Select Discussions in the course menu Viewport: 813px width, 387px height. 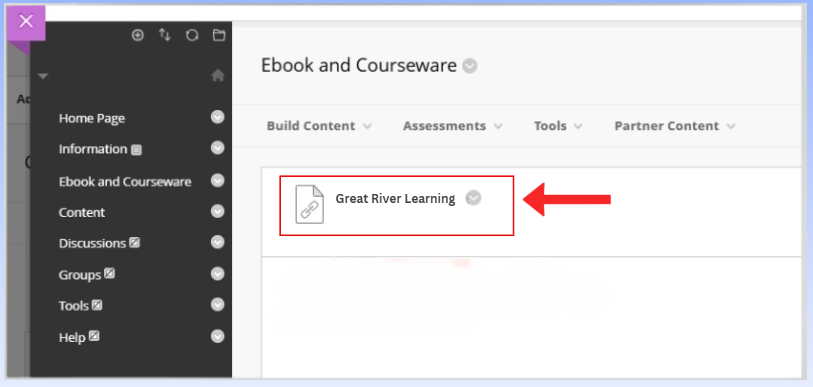click(x=92, y=243)
